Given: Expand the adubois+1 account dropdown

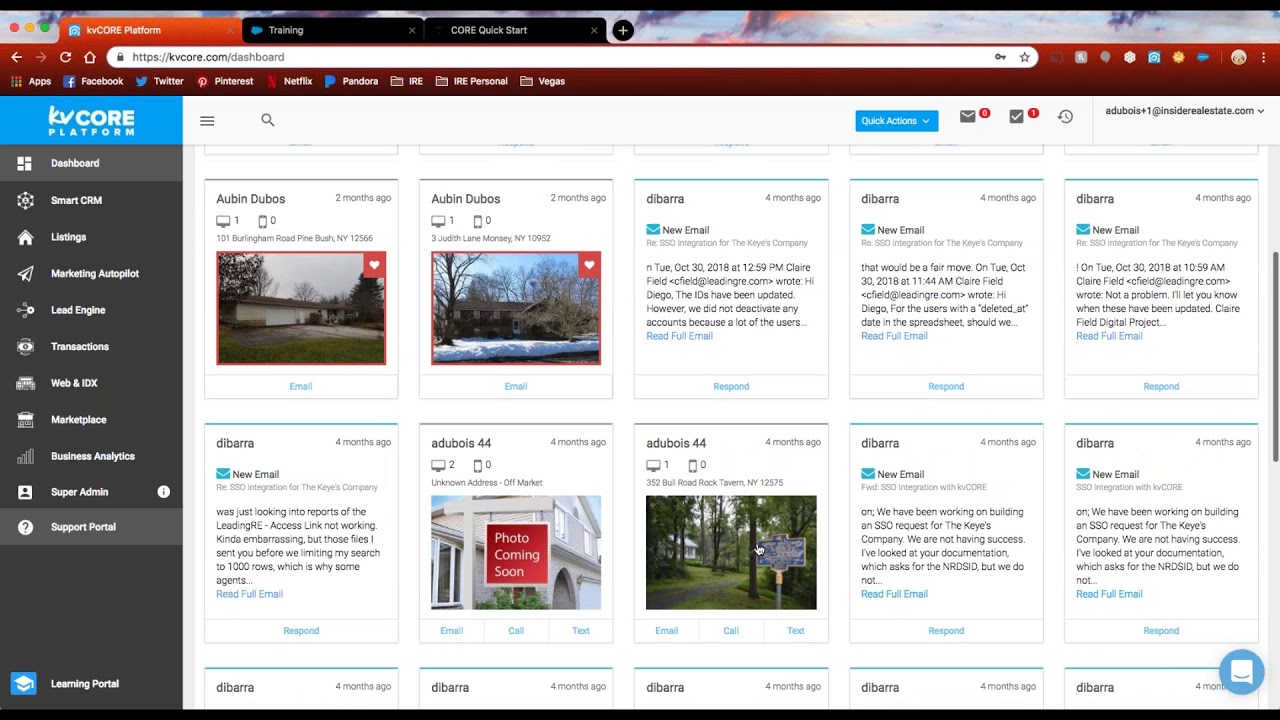Looking at the screenshot, I should 1185,111.
